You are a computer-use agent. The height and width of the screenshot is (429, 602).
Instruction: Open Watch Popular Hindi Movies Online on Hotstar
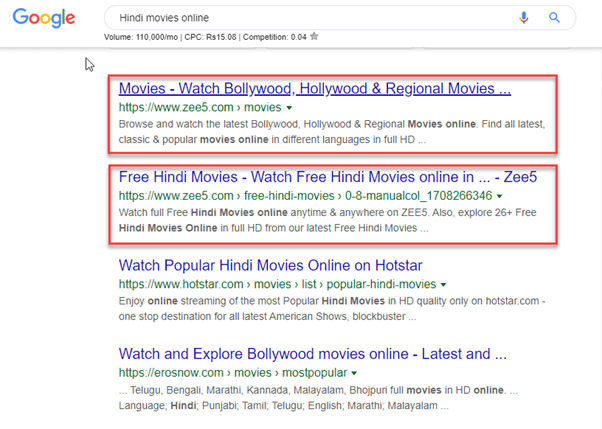pyautogui.click(x=271, y=265)
